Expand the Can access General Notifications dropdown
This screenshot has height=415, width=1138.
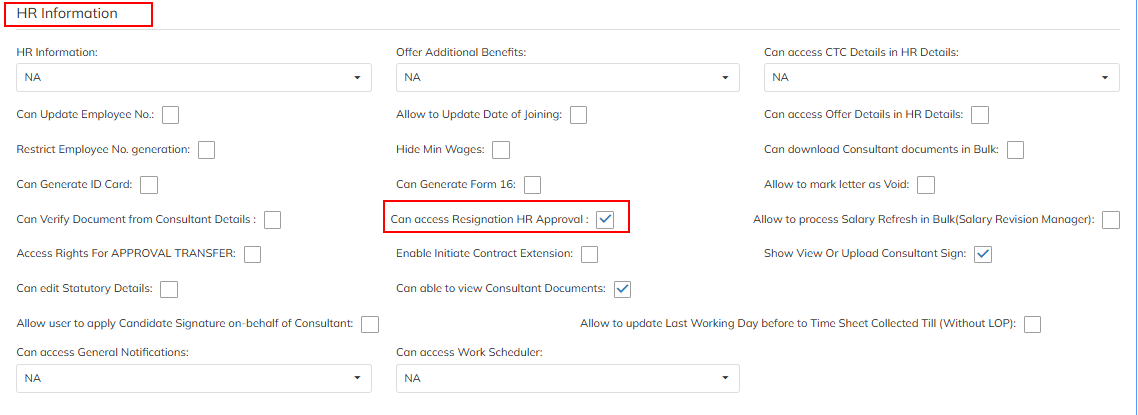(194, 379)
